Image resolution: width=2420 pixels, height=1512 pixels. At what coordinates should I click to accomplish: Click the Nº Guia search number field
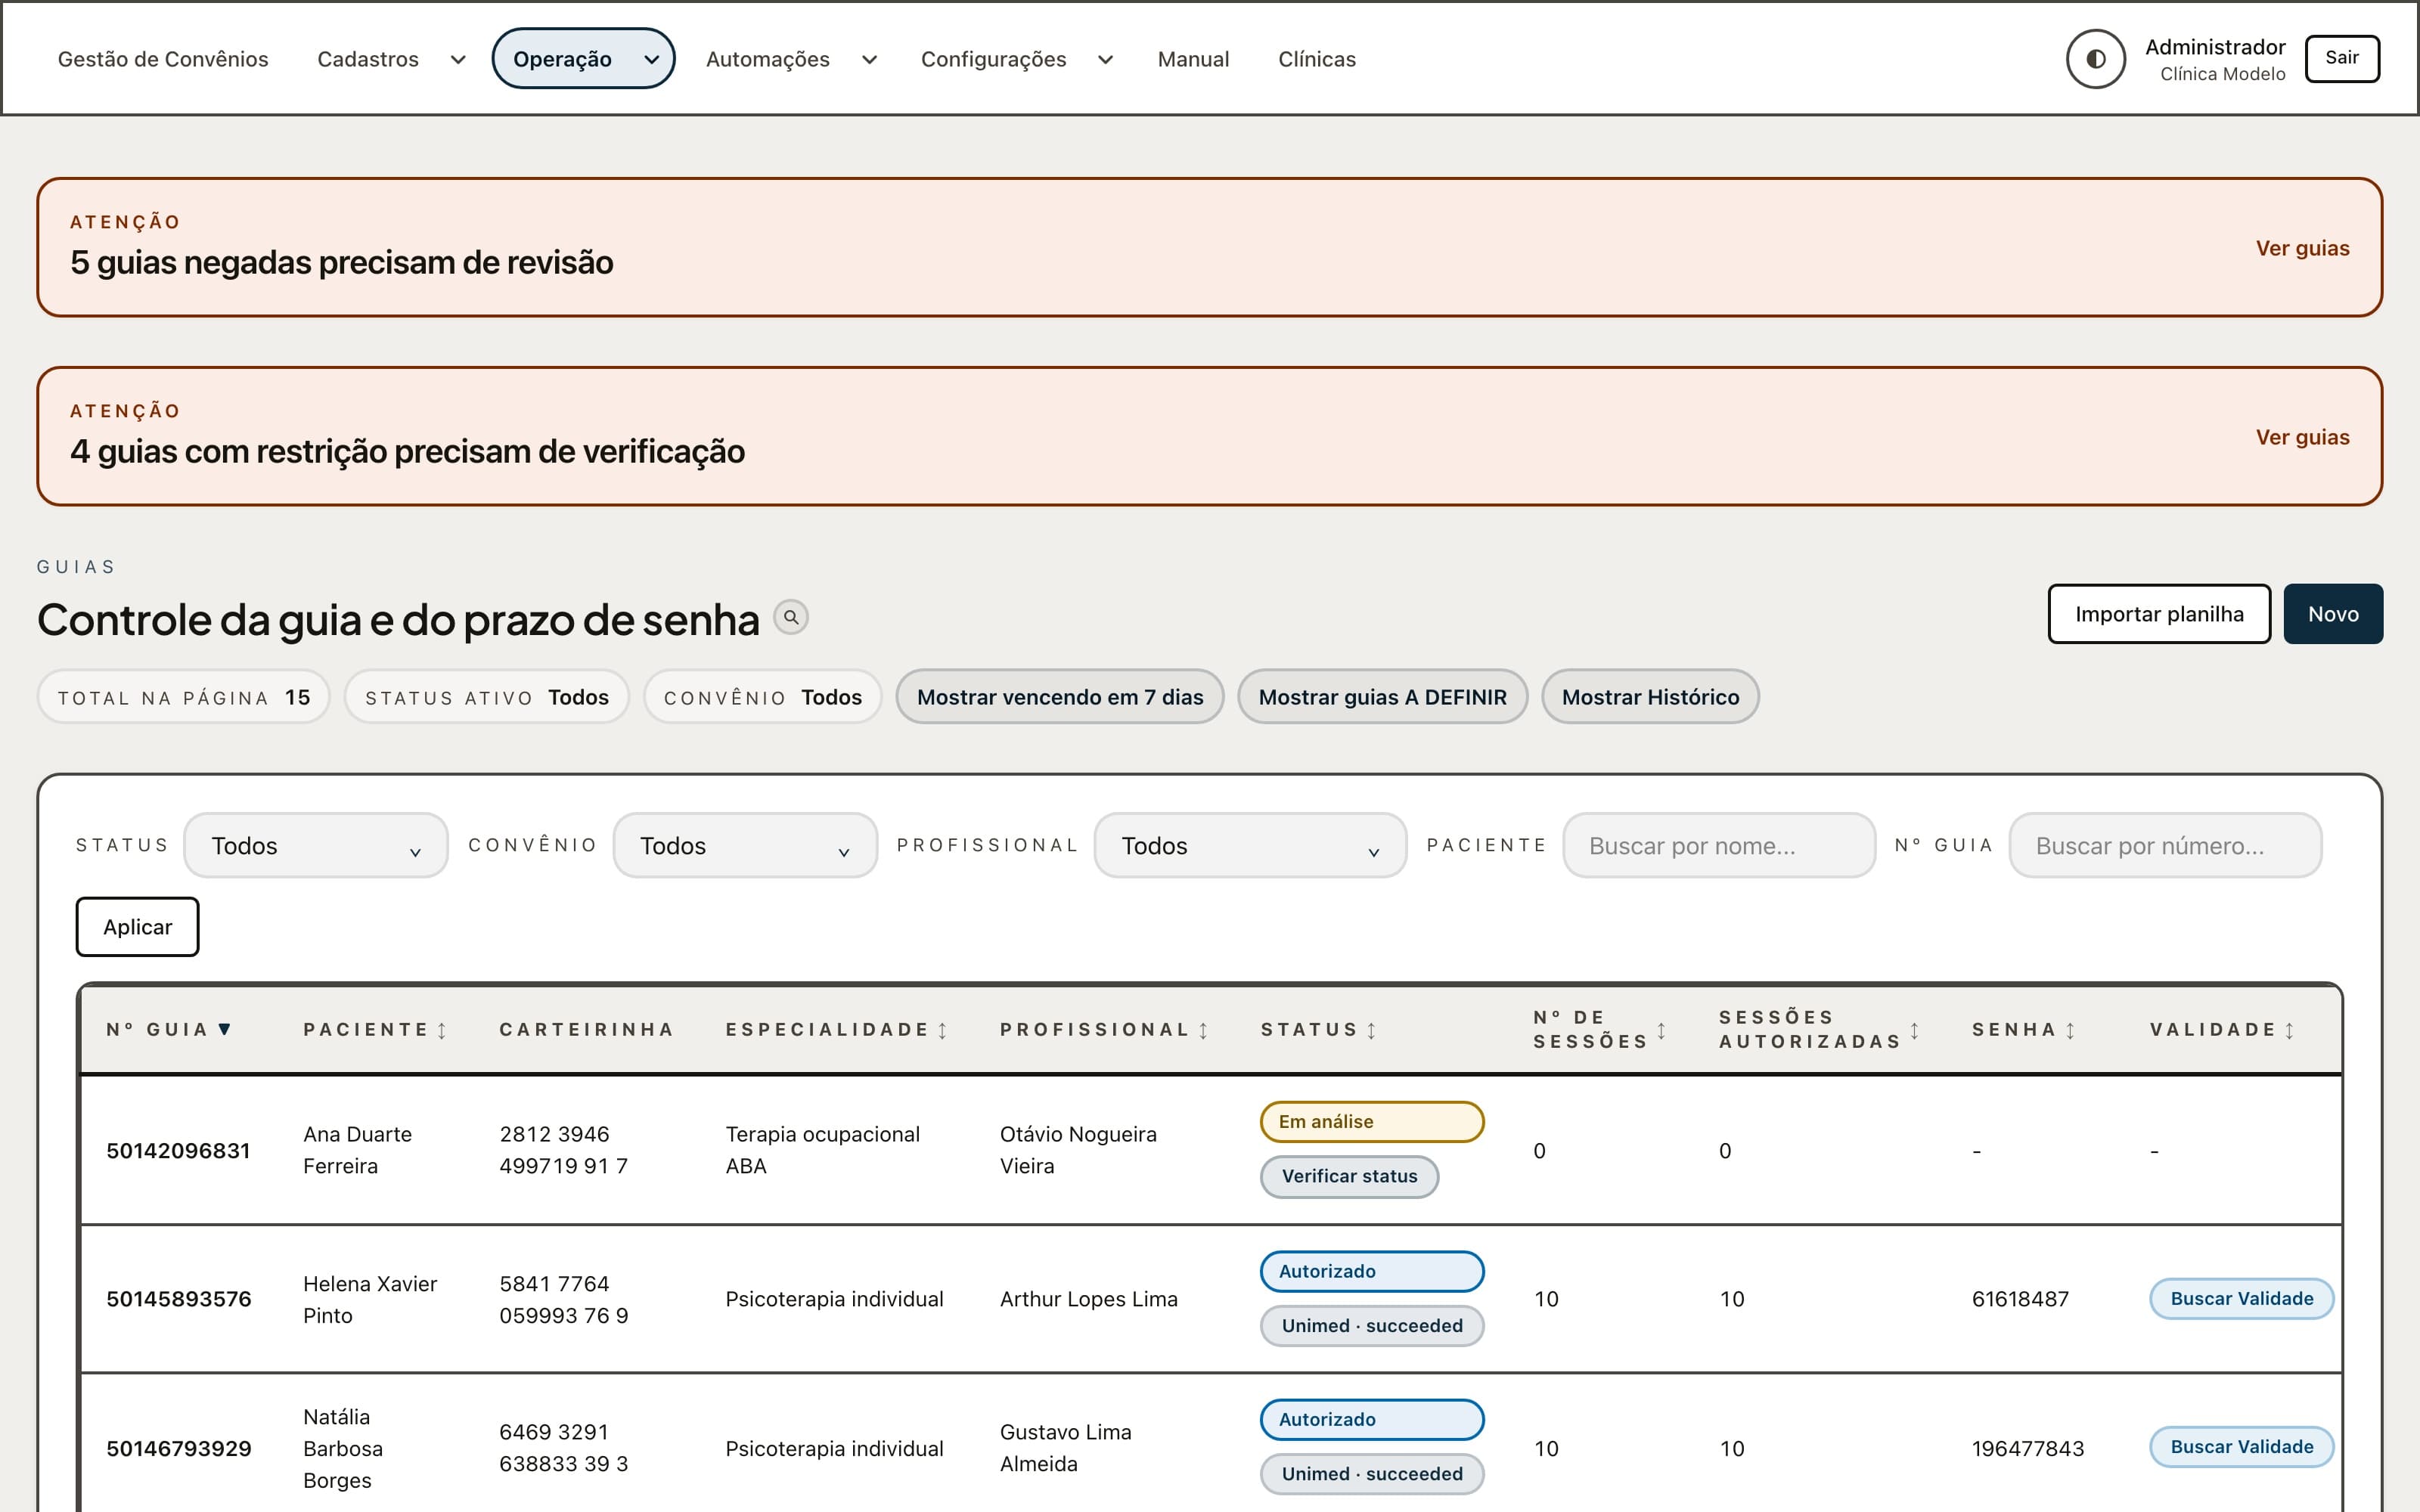click(2165, 846)
